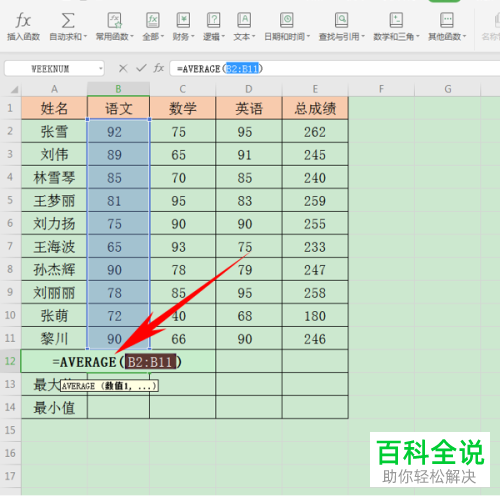Expand the Lookup and Reference (查找与引用) dropdown arrow
This screenshot has height=497, width=500.
click(x=363, y=37)
